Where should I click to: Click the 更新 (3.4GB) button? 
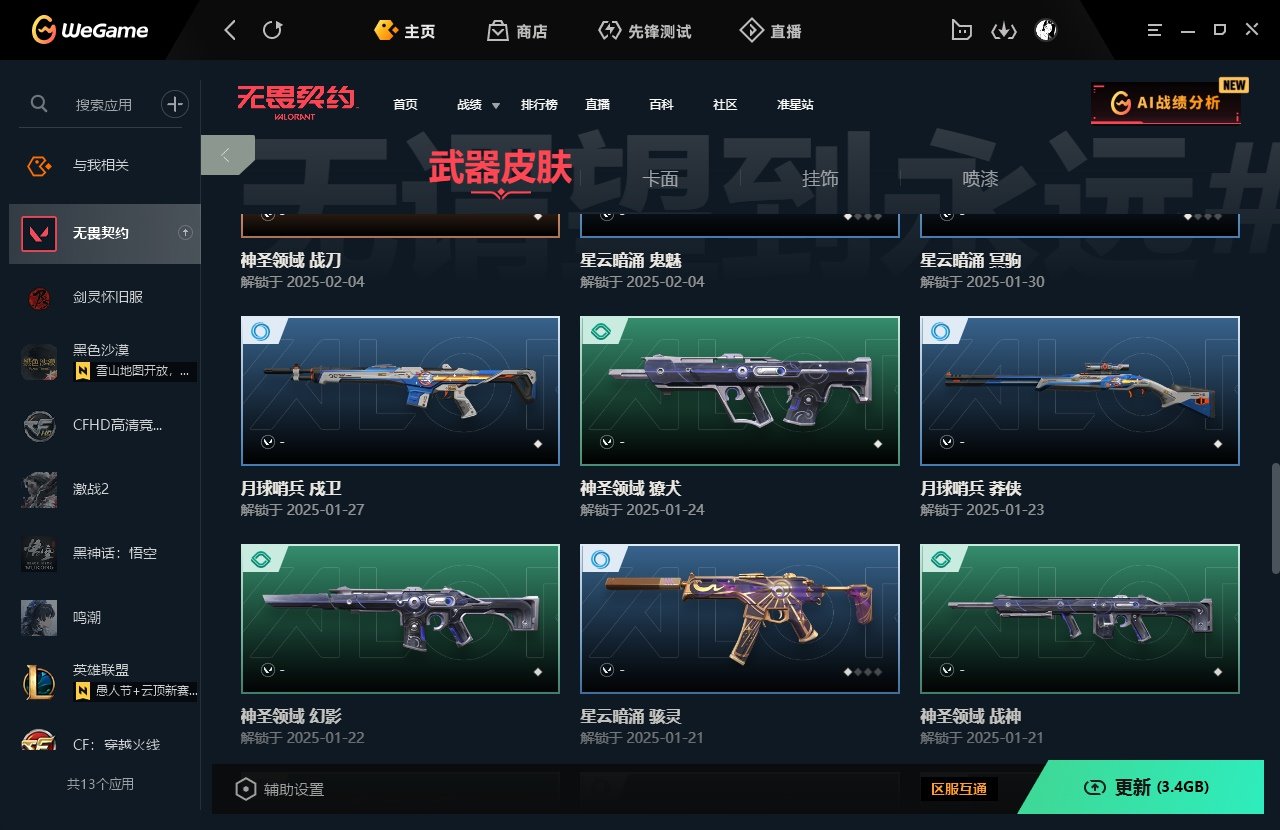[x=1148, y=787]
